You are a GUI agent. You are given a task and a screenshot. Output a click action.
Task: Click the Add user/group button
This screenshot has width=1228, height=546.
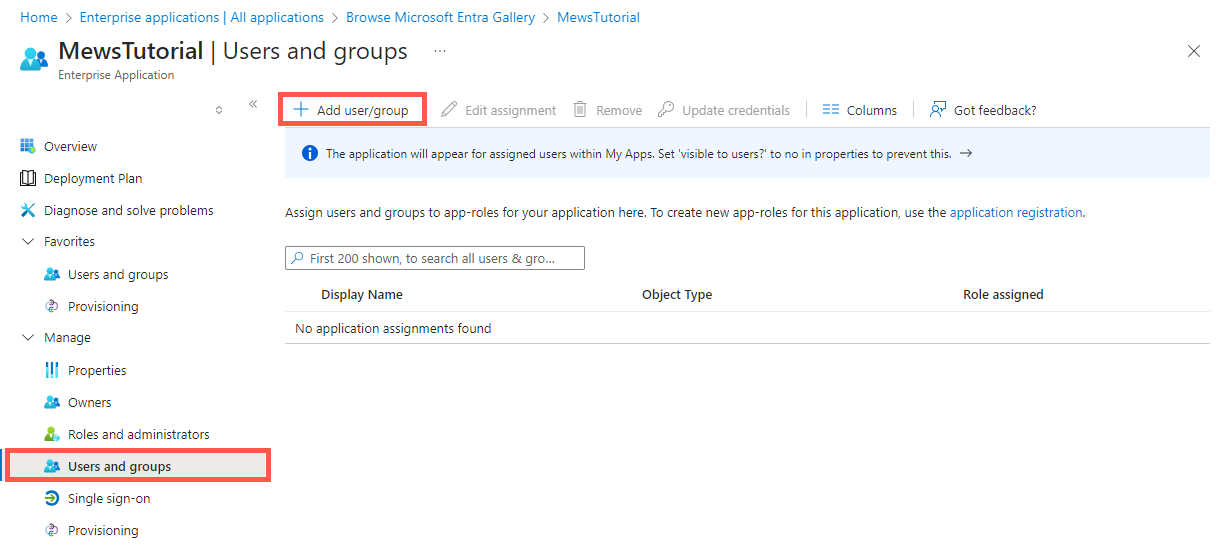(352, 110)
